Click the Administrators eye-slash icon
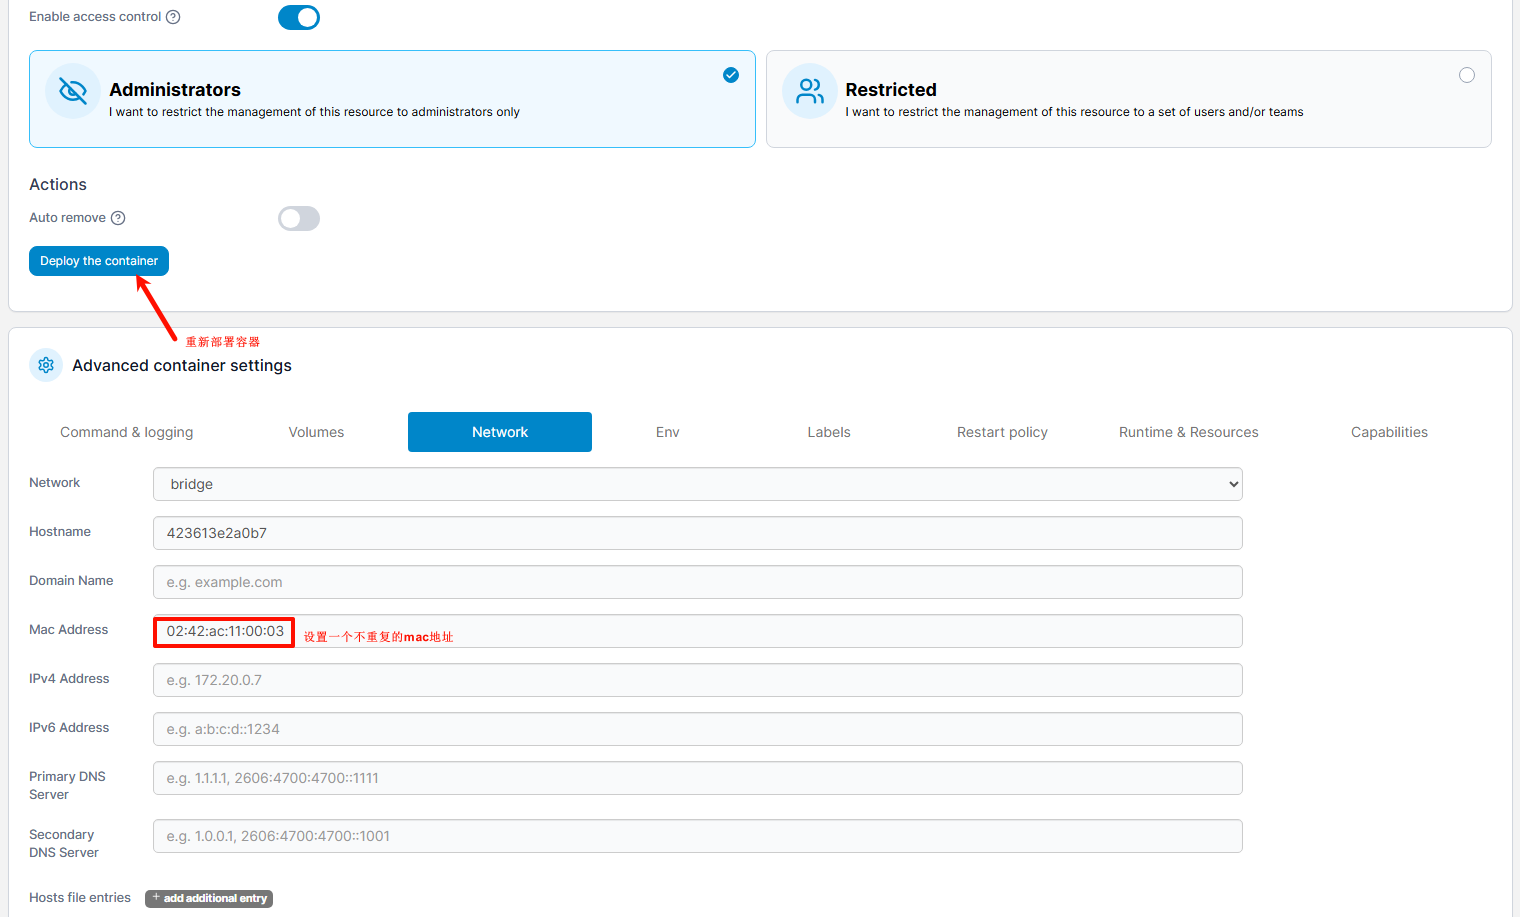The width and height of the screenshot is (1520, 917). pyautogui.click(x=73, y=91)
